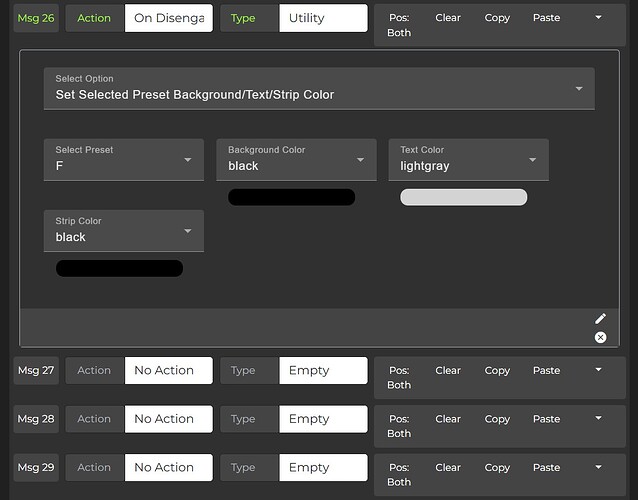This screenshot has width=638, height=500.
Task: Click the black Strip Color swatch
Action: [x=119, y=268]
